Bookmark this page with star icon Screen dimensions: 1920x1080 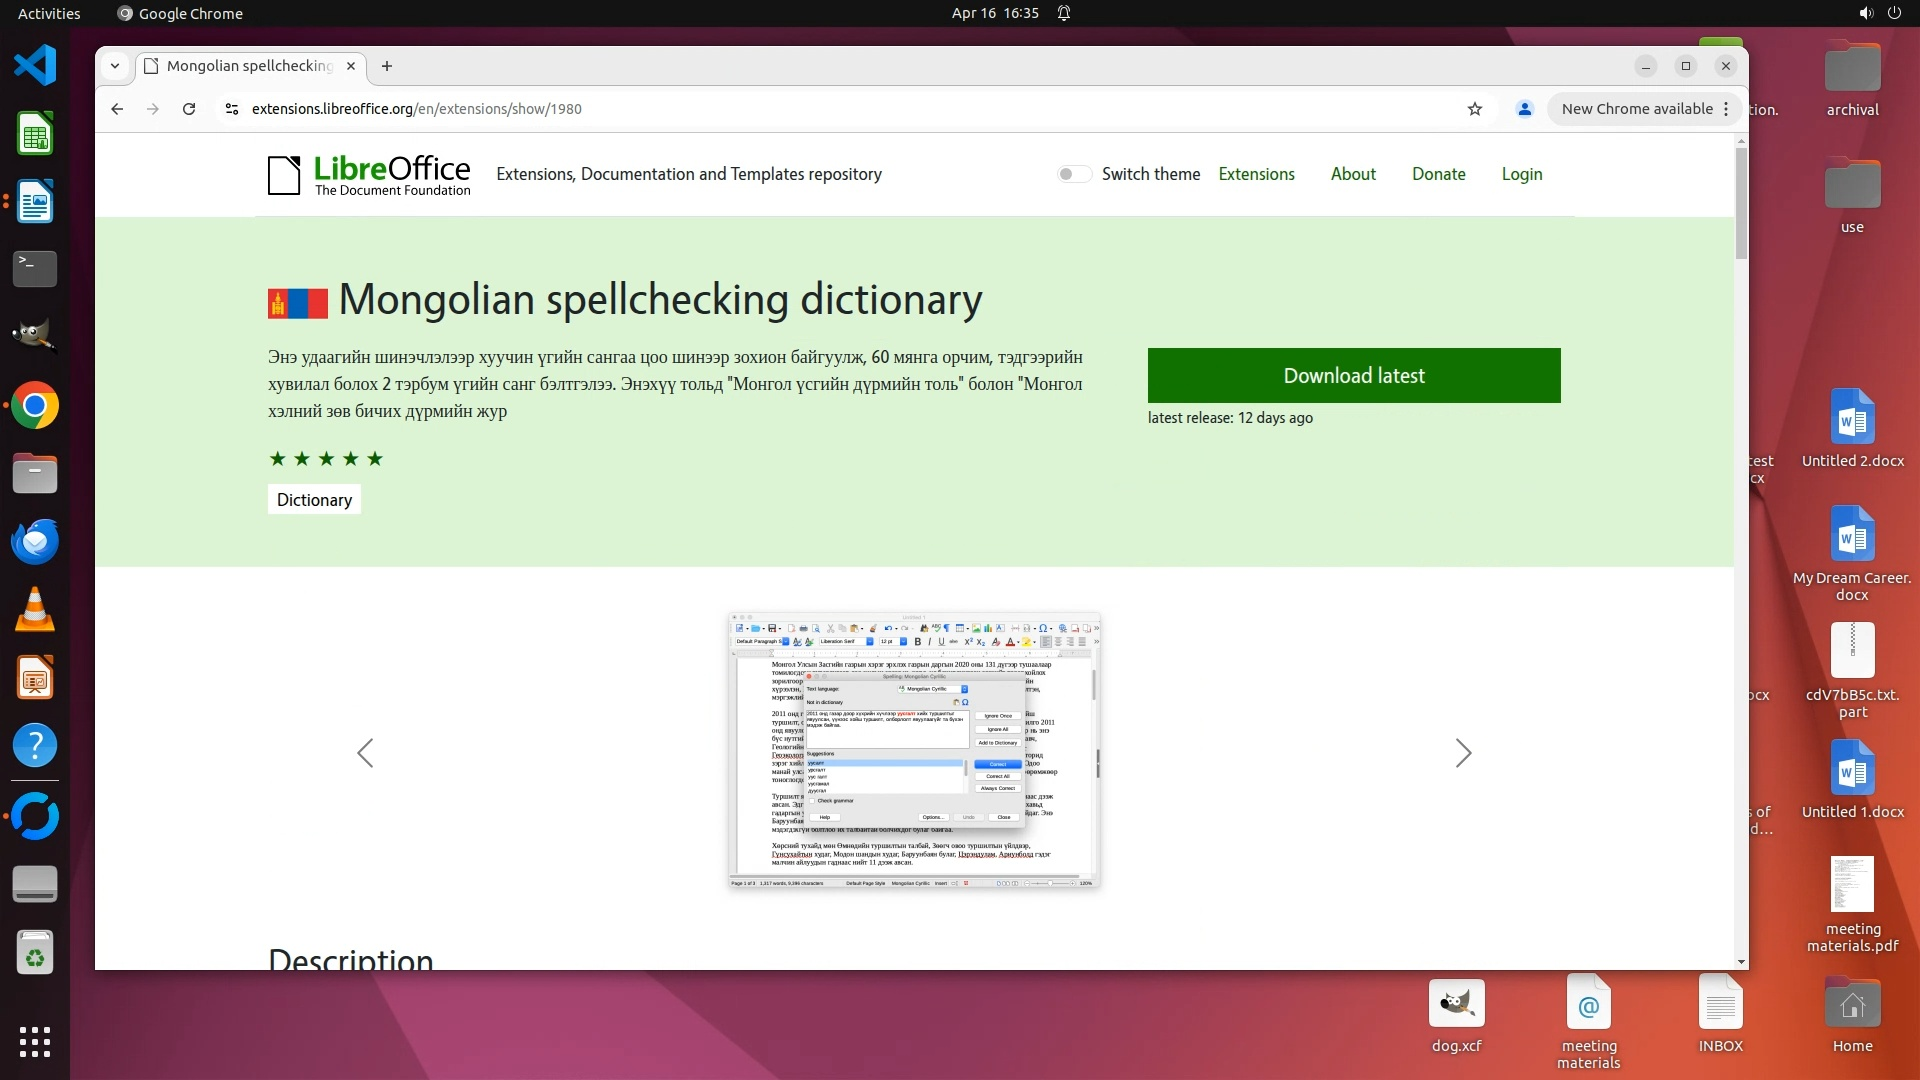(x=1475, y=109)
